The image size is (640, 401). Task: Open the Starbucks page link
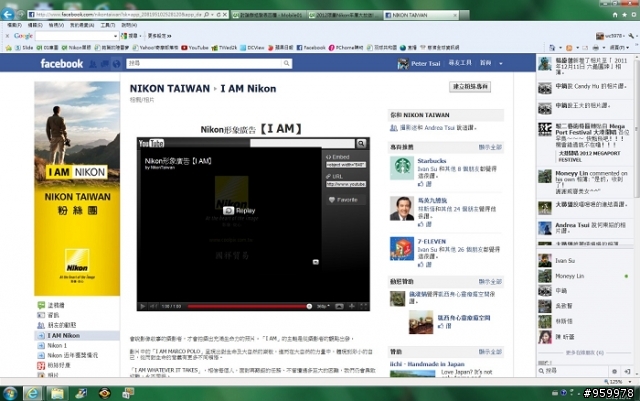point(432,161)
